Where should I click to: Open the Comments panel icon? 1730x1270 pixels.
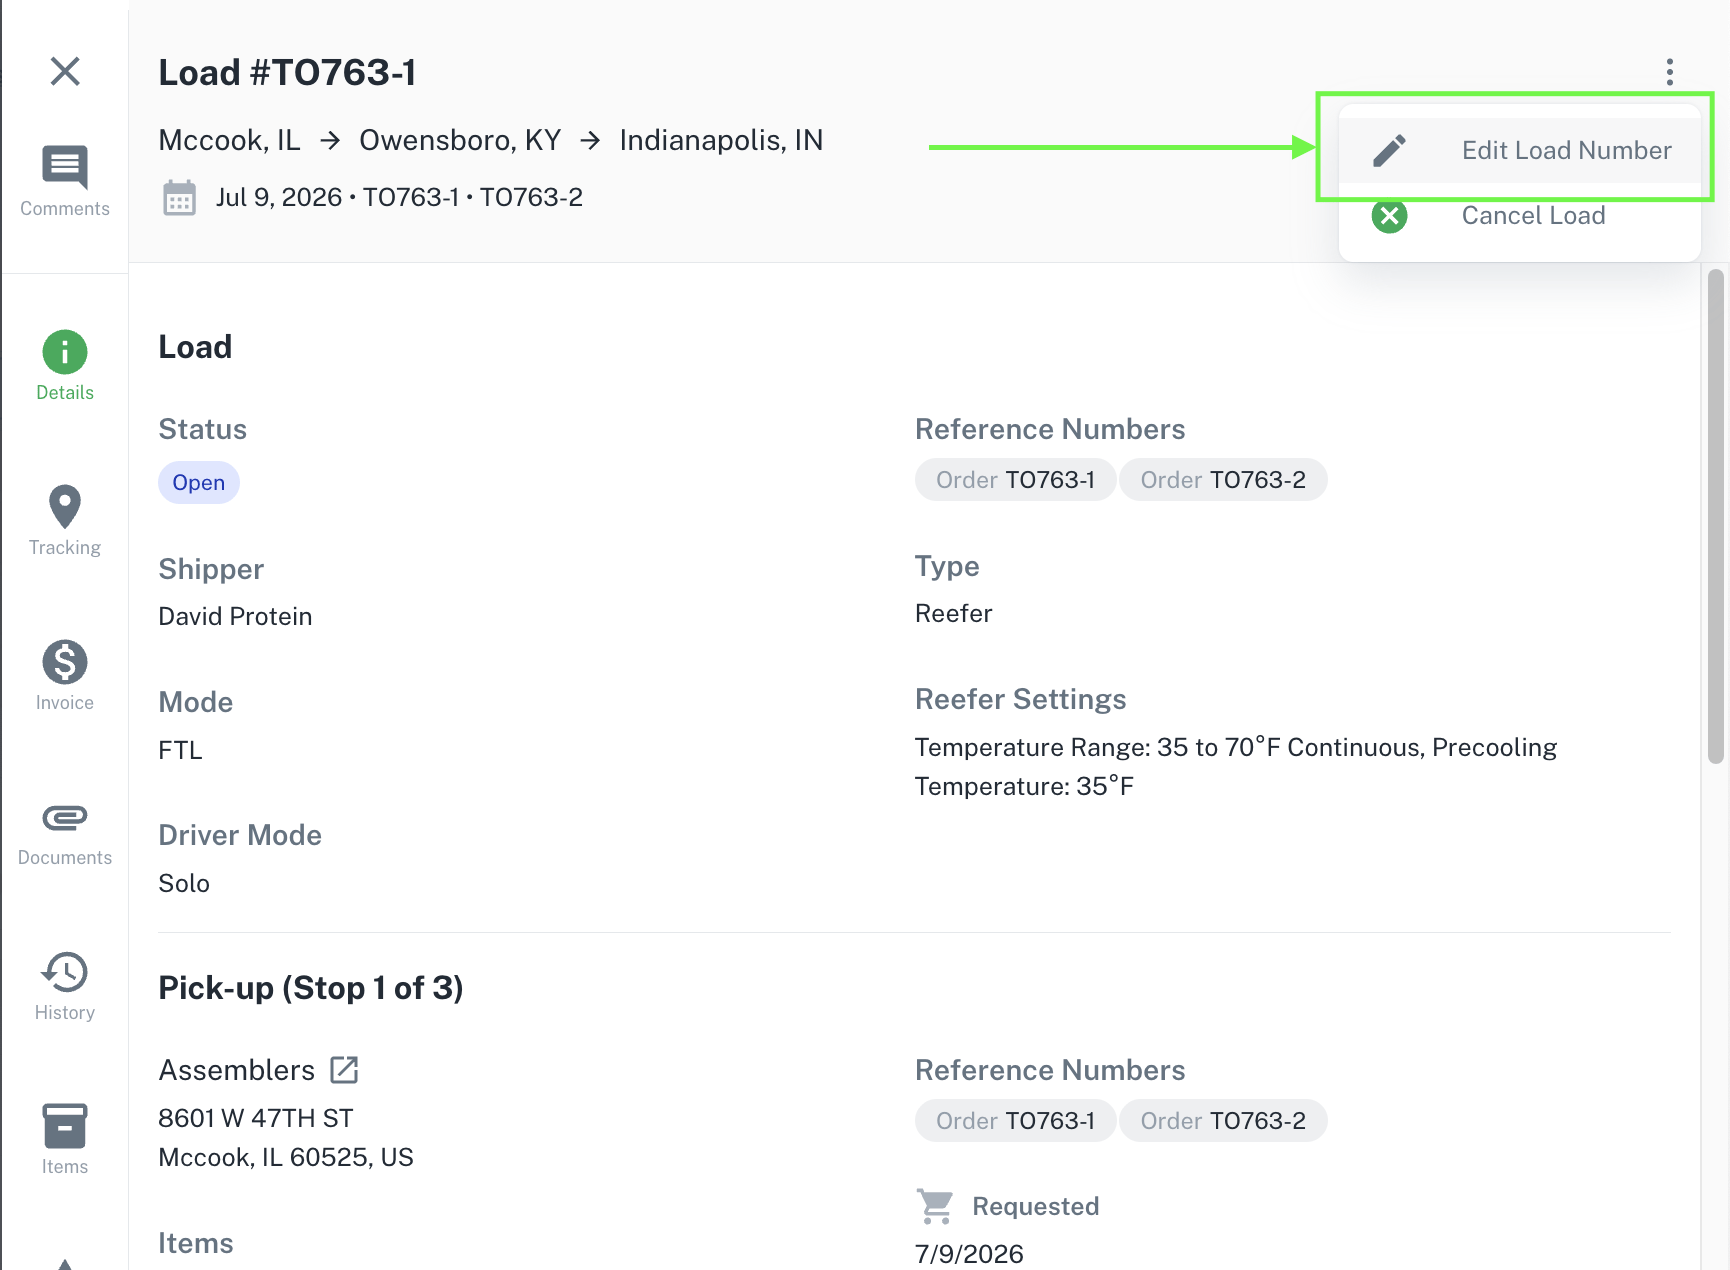coord(65,167)
